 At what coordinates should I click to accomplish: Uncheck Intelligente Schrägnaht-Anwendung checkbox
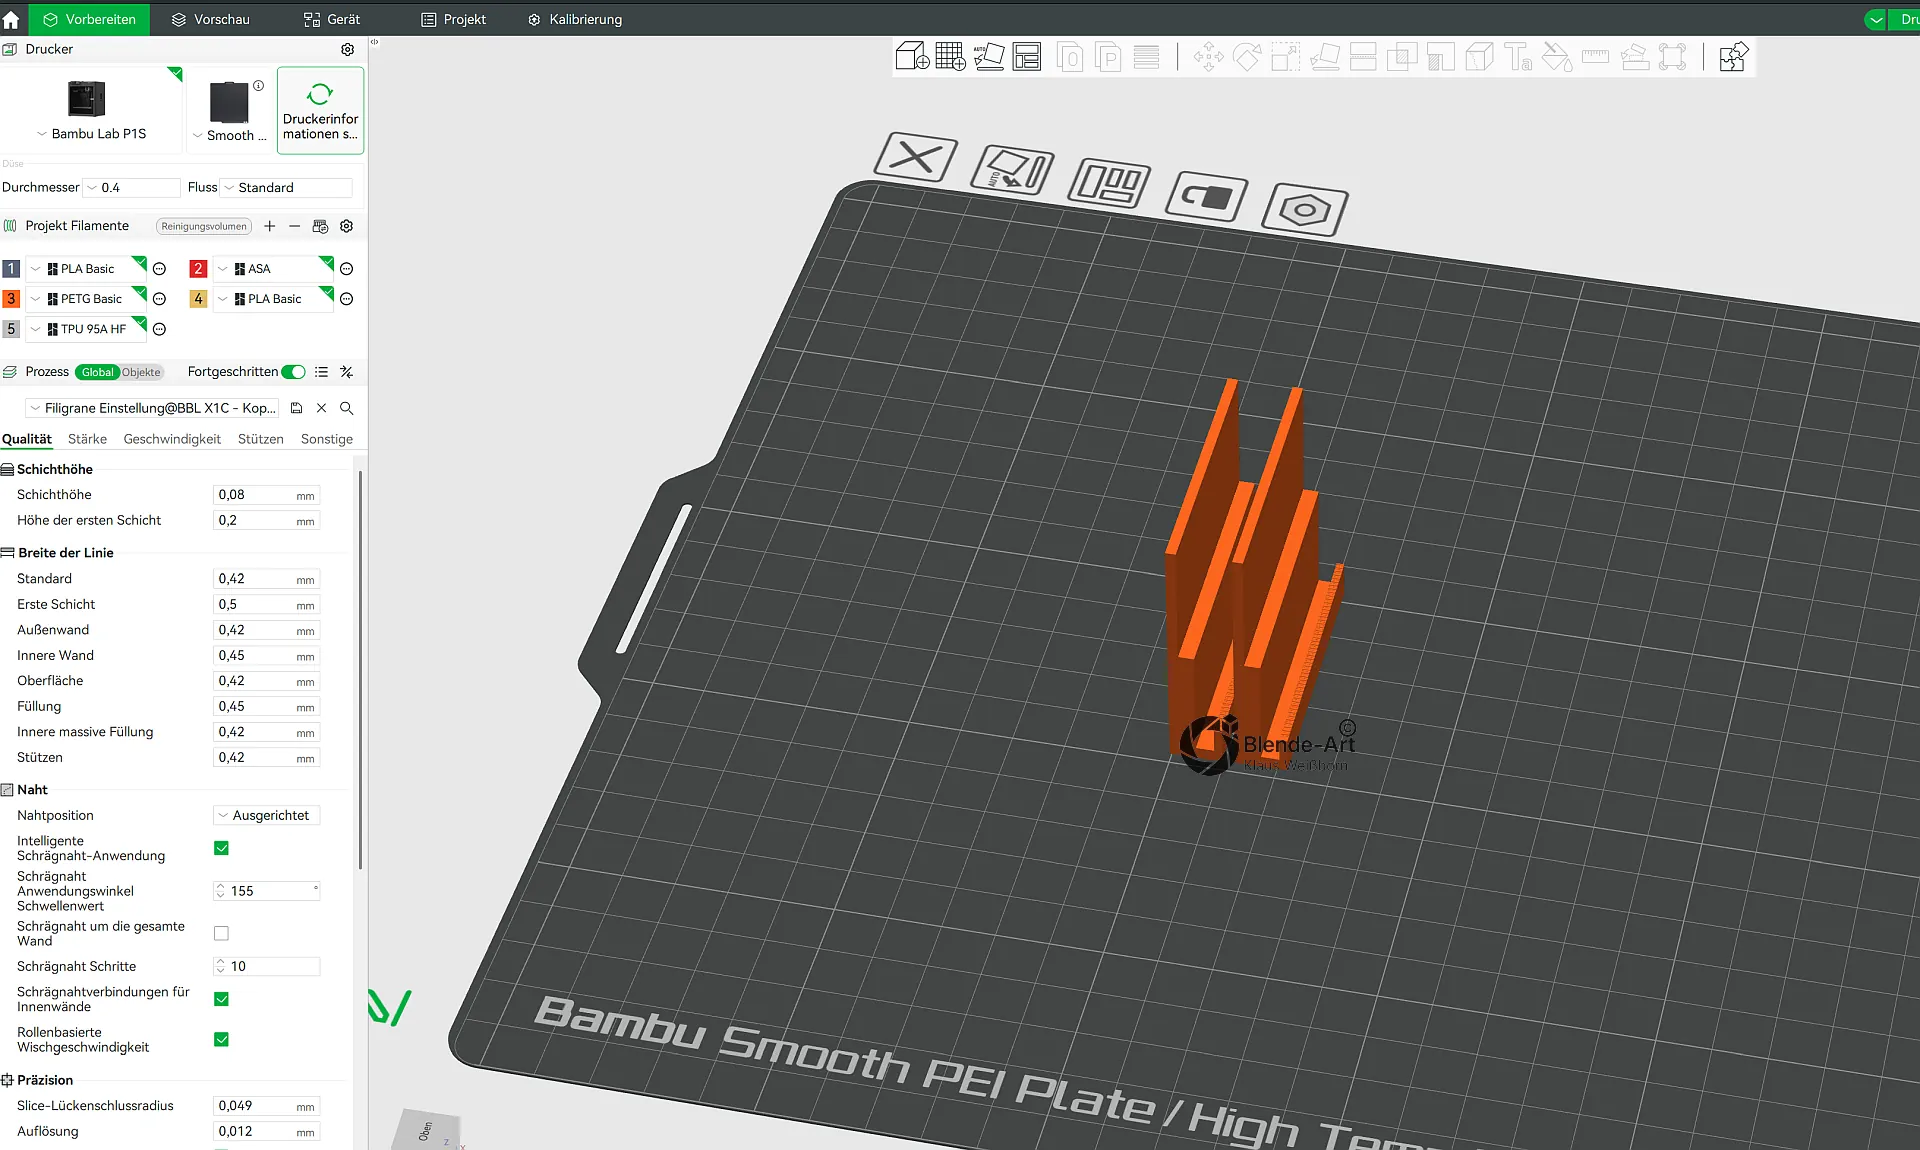(222, 848)
